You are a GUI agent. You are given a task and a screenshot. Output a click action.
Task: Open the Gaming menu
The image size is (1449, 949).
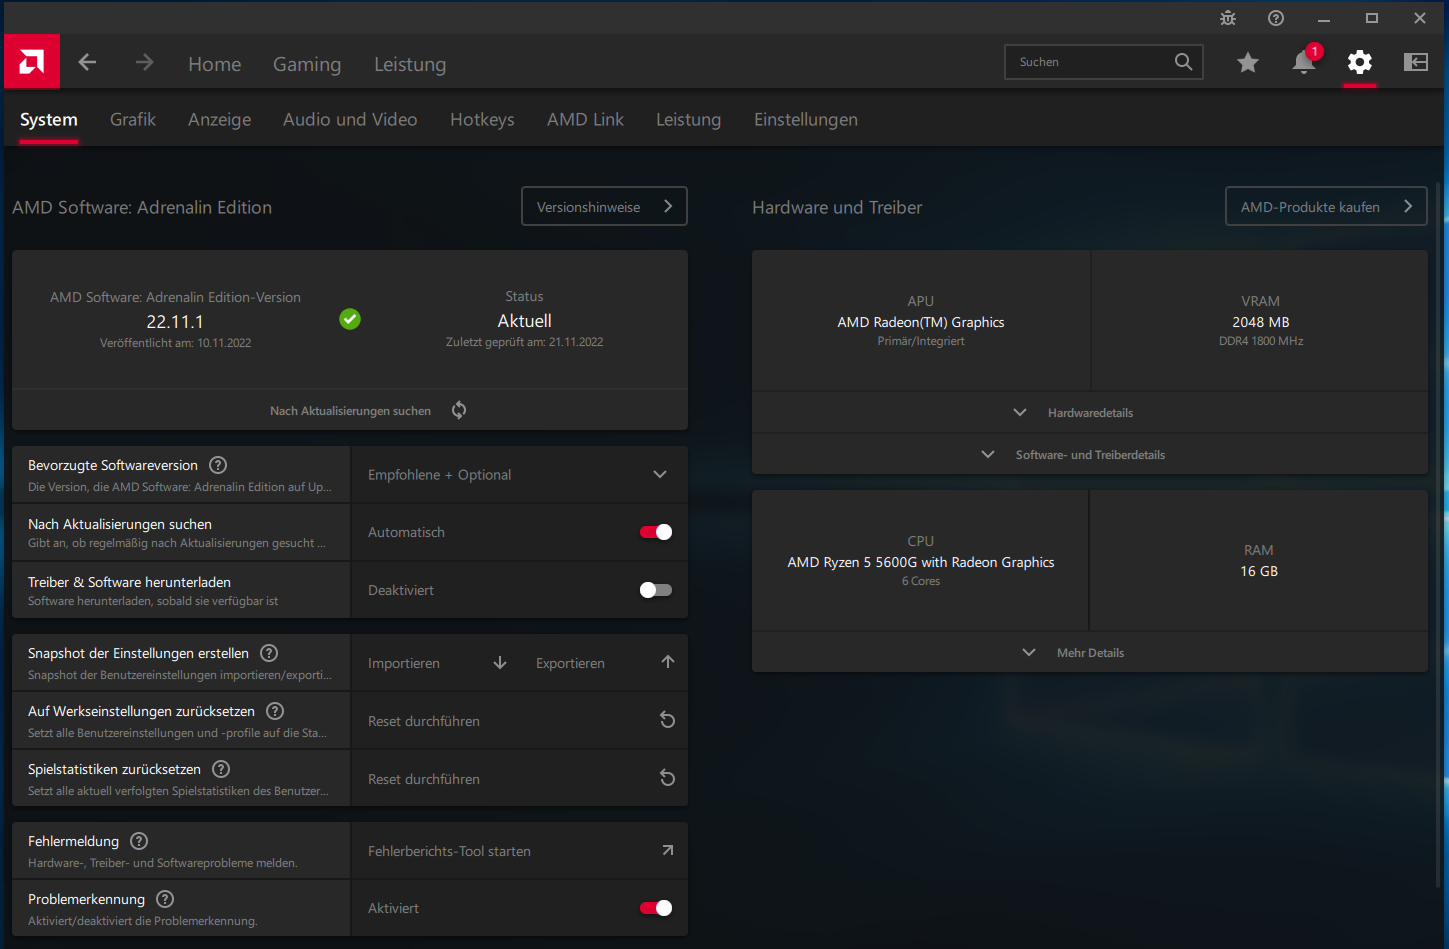[x=307, y=64]
